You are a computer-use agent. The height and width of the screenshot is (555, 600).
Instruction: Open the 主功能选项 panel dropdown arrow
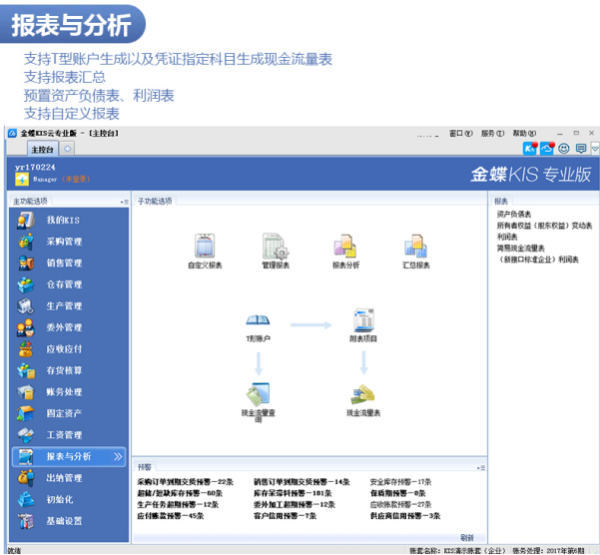tap(124, 202)
